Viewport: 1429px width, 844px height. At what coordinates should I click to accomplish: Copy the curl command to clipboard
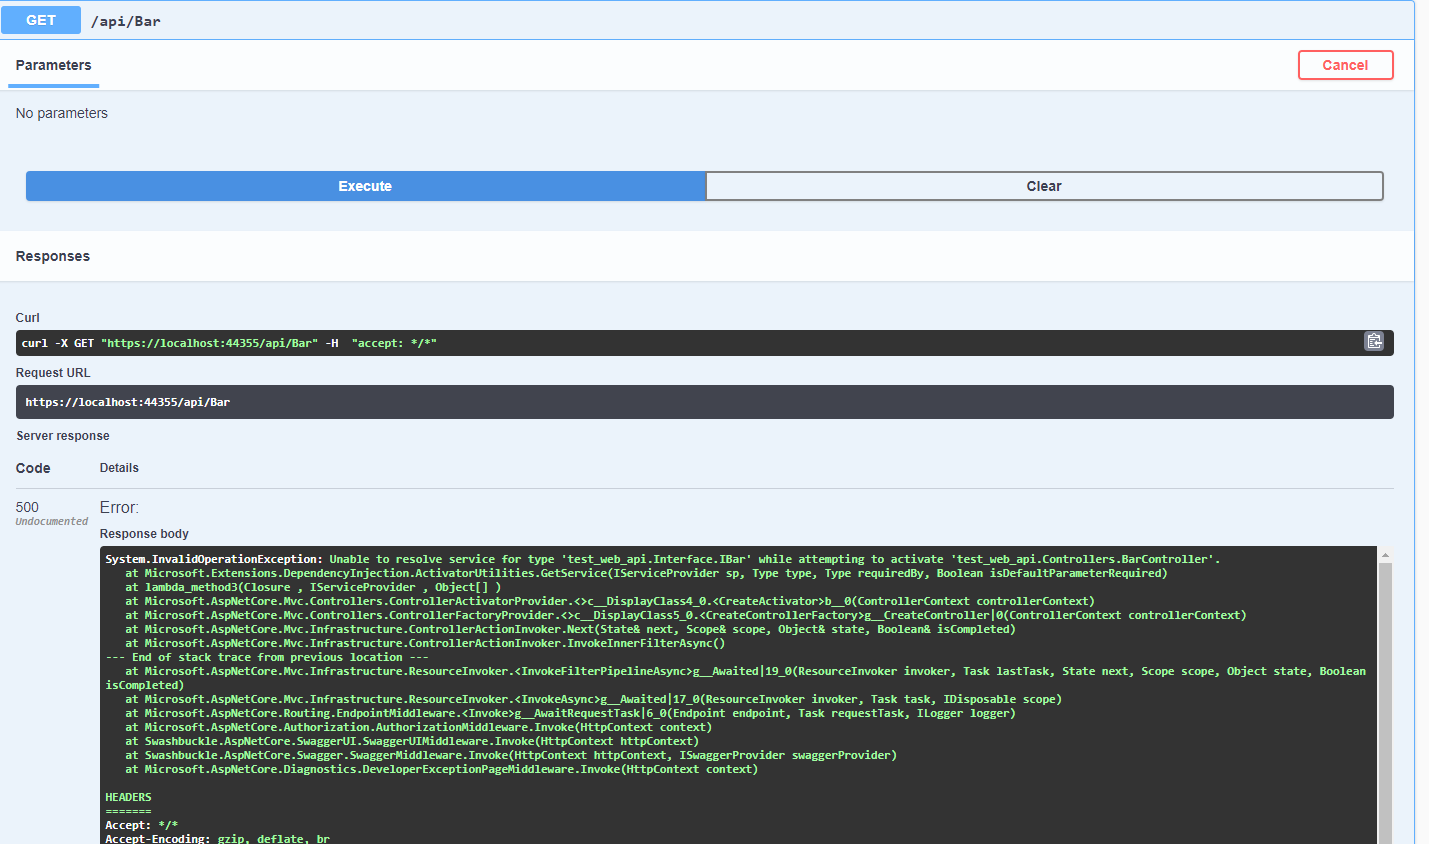tap(1374, 342)
